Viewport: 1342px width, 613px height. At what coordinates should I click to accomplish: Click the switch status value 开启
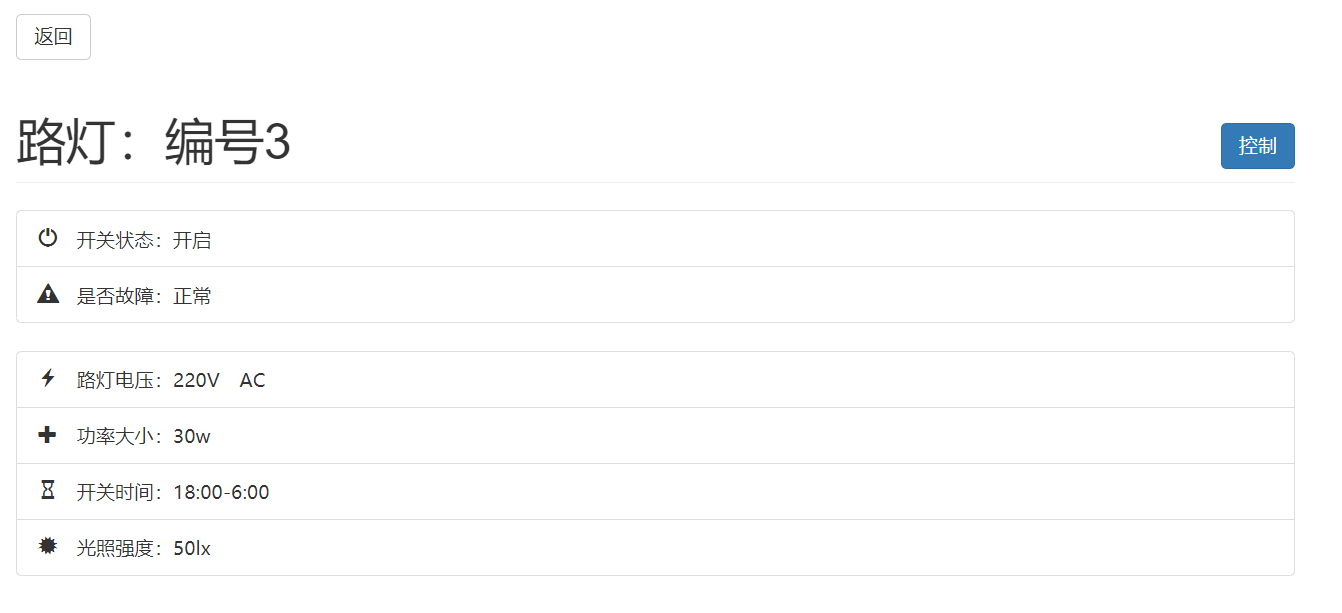(192, 241)
